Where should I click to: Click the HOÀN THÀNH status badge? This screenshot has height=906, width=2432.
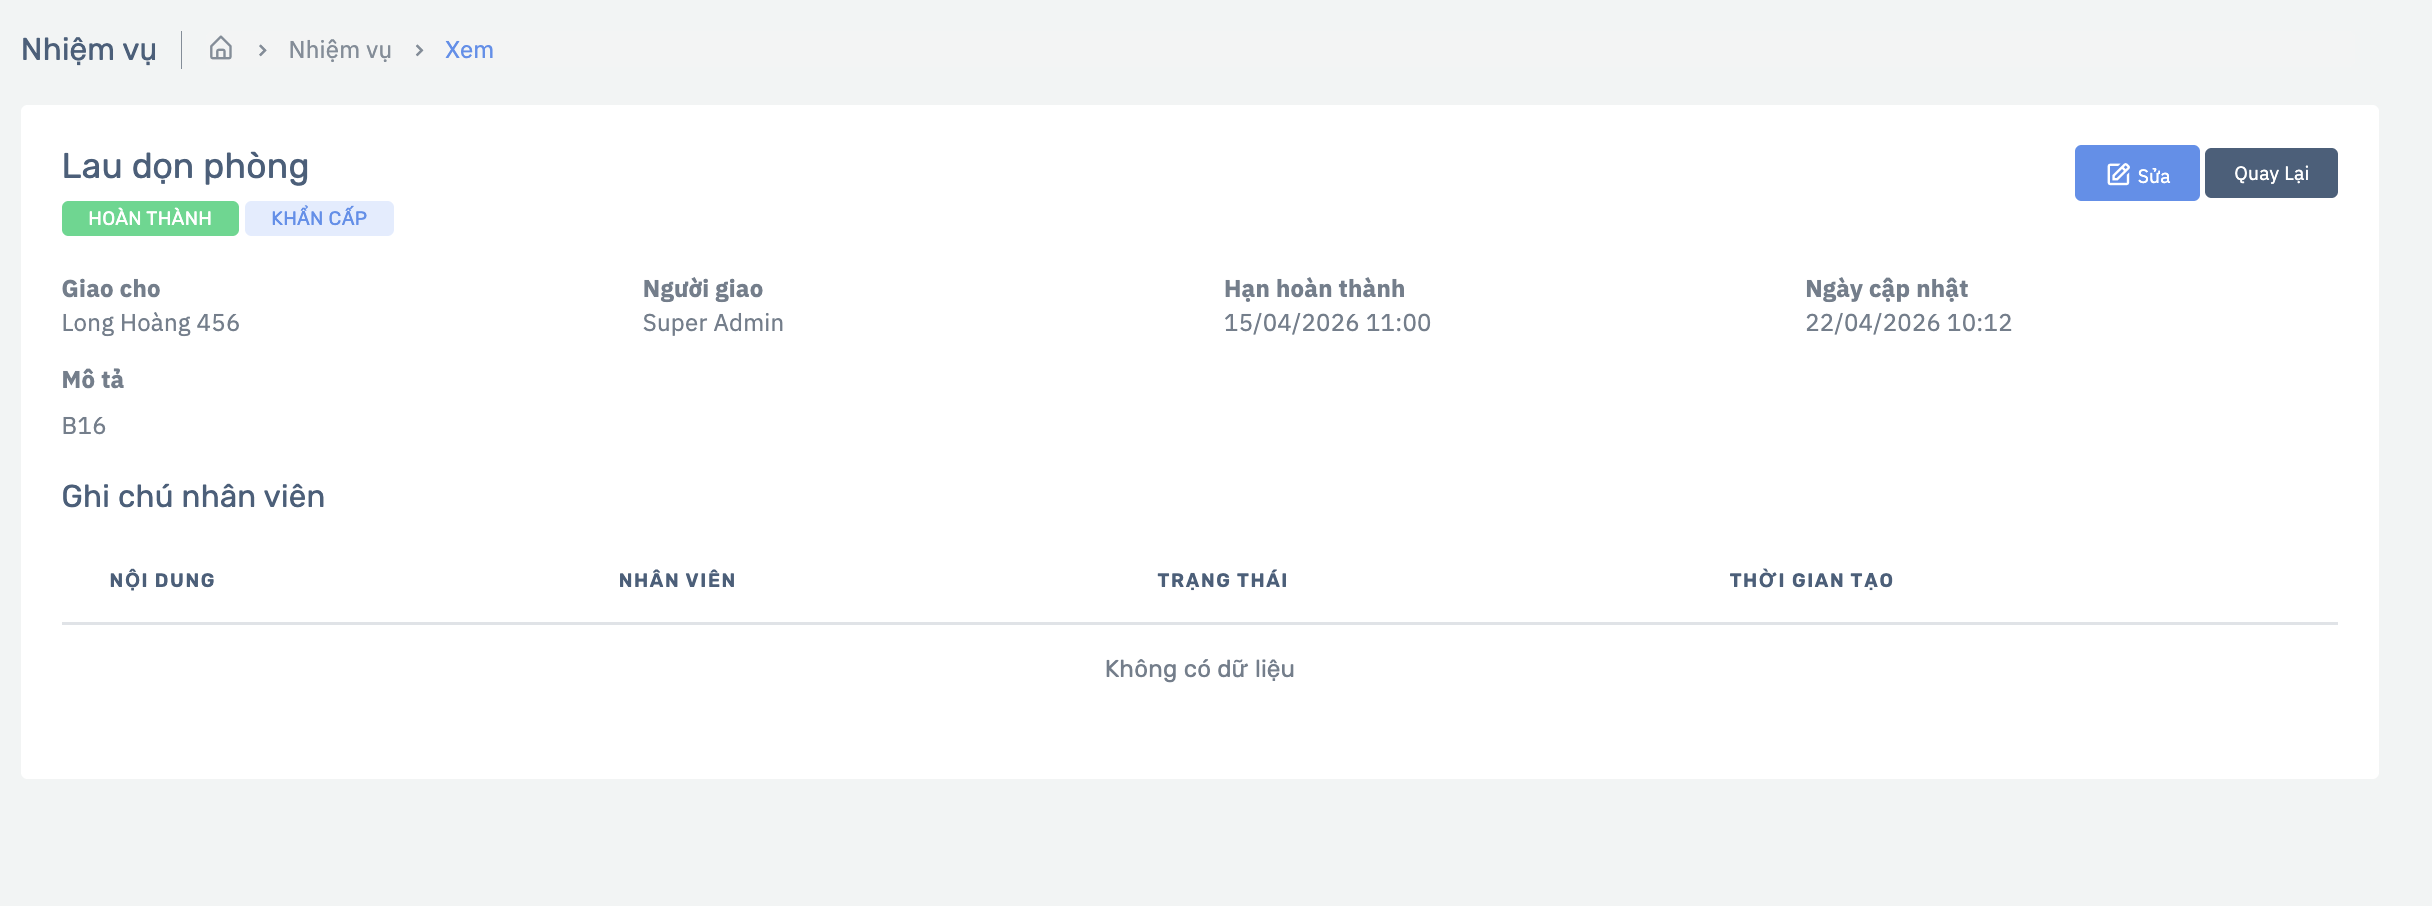pyautogui.click(x=150, y=218)
